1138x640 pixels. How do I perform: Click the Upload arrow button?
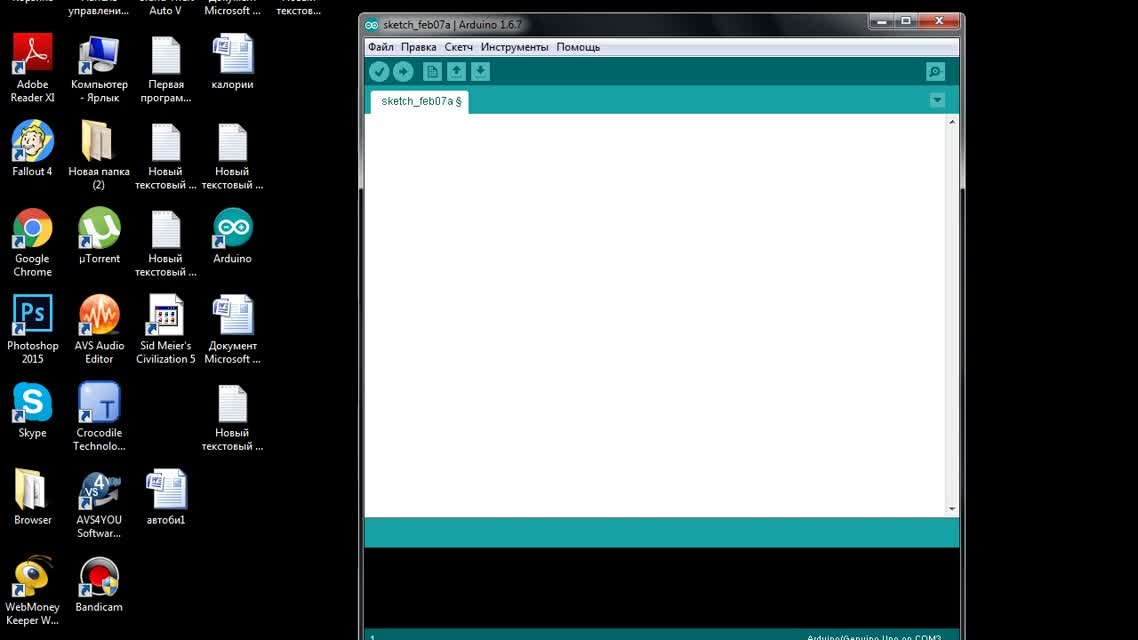click(403, 71)
